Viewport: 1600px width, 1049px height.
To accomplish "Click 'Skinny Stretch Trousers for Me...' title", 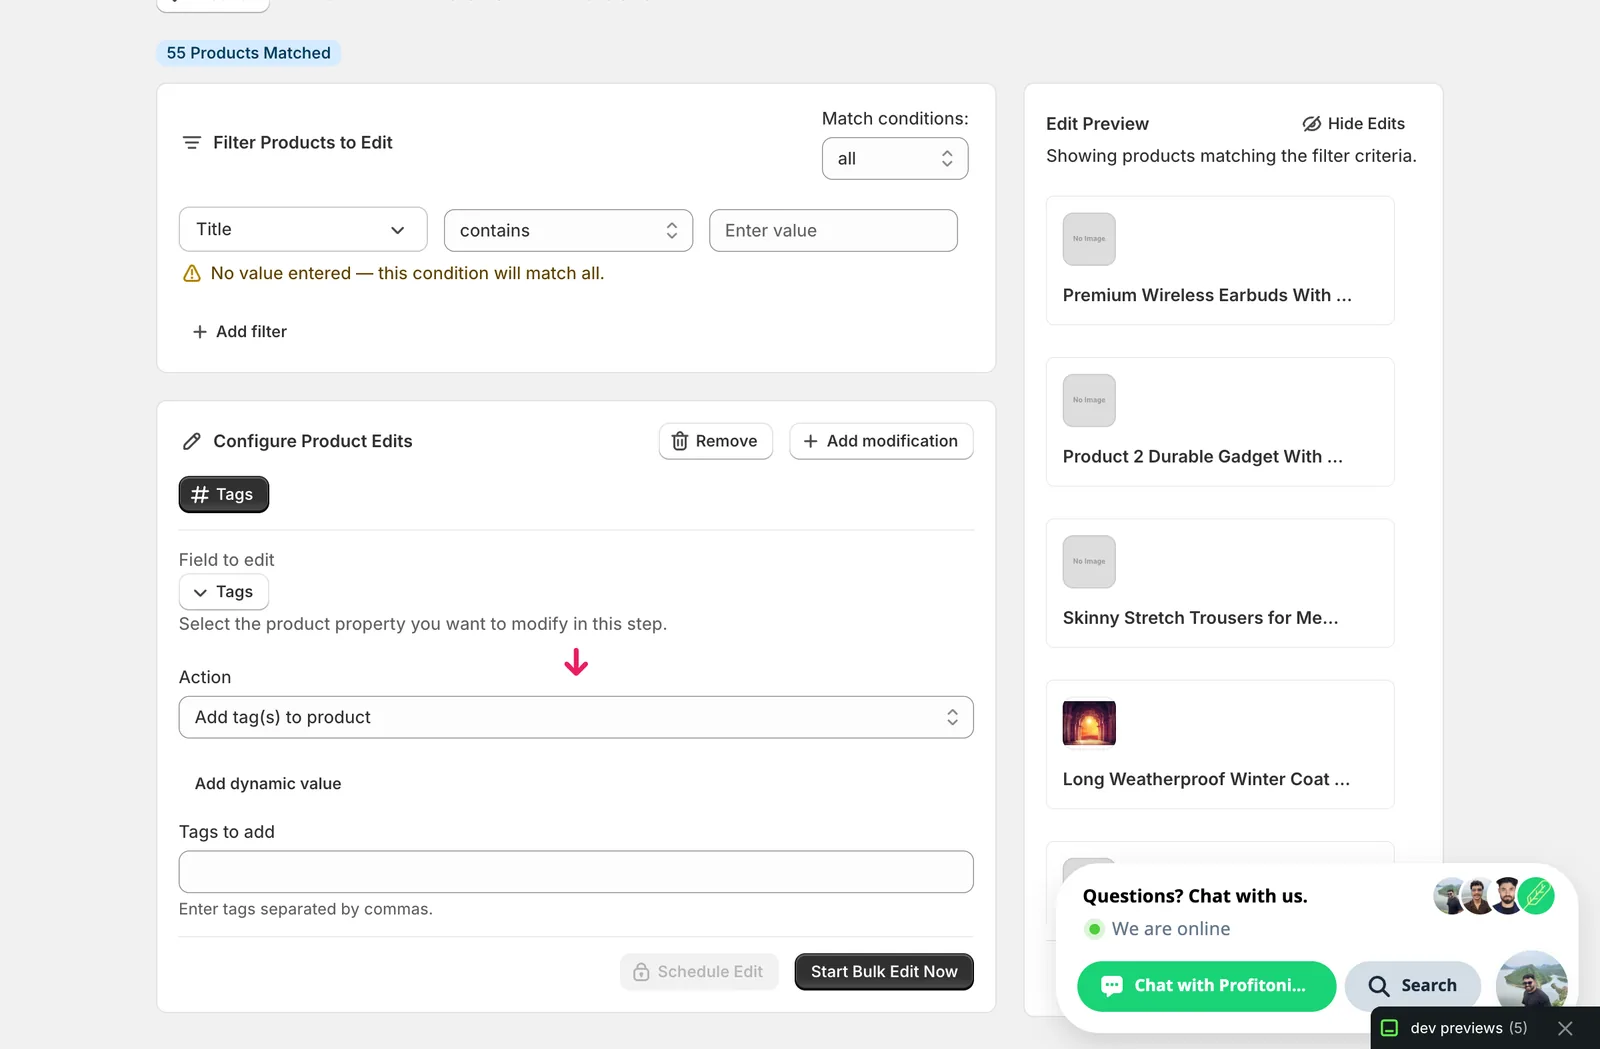I will click(1201, 618).
